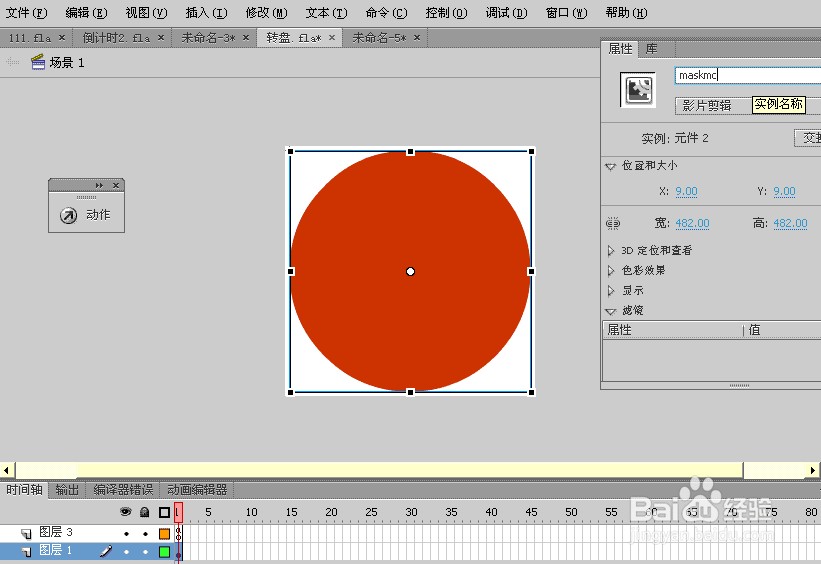Click the back arrow beside 场景 1
The image size is (821, 564).
pyautogui.click(x=13, y=62)
